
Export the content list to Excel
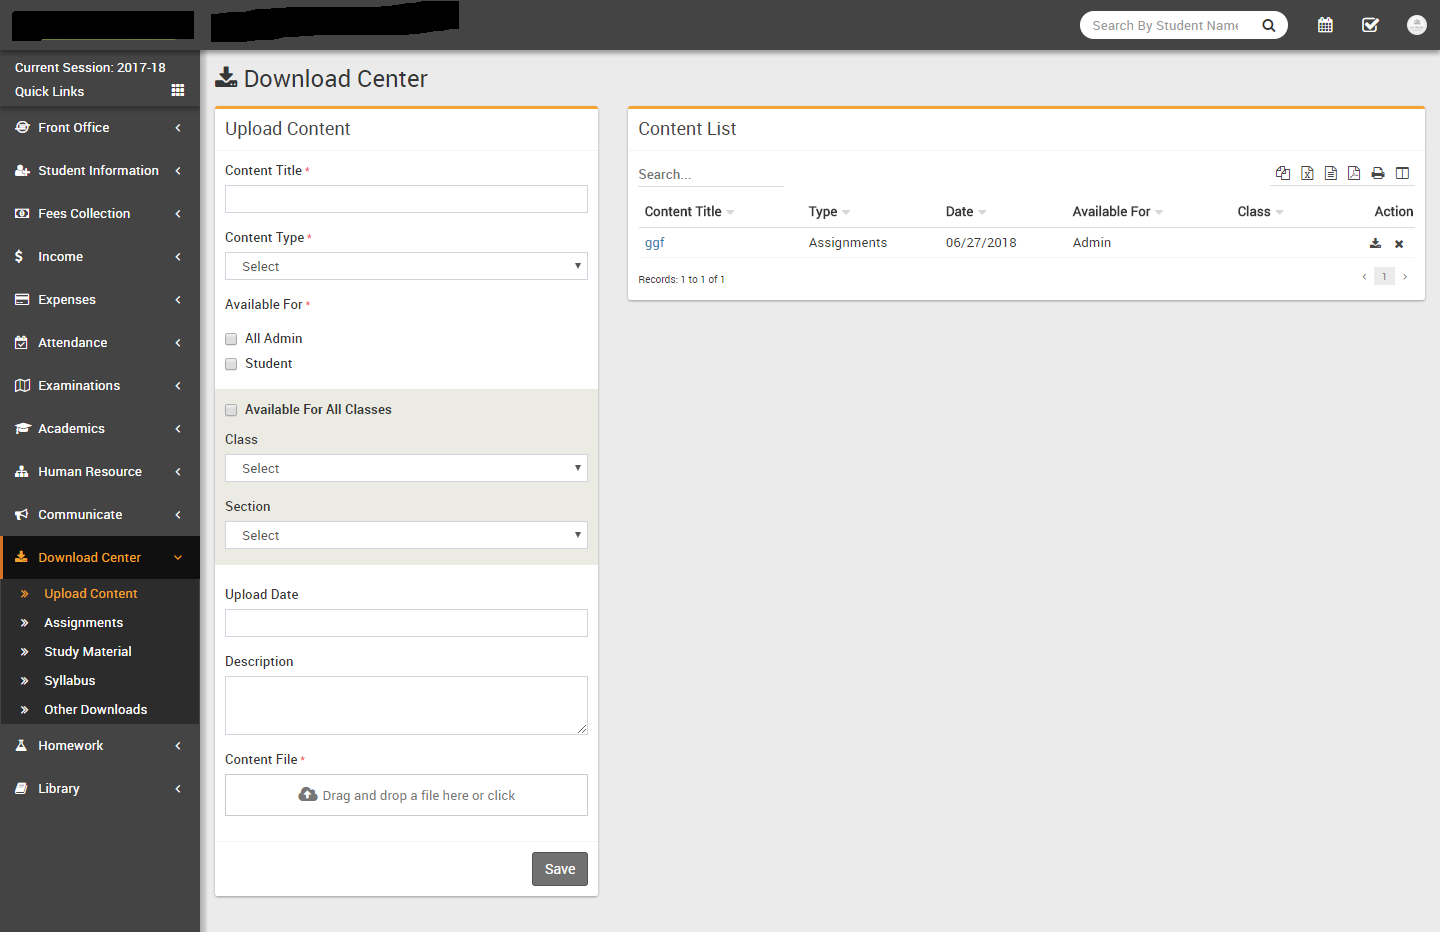(1307, 173)
